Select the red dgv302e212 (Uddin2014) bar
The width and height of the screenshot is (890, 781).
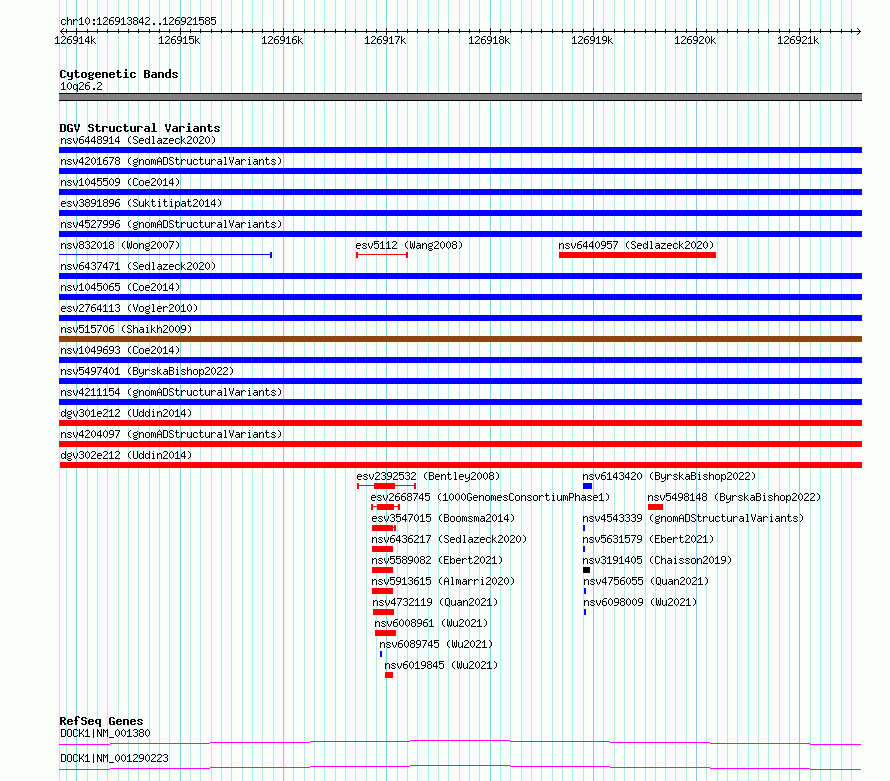460,465
